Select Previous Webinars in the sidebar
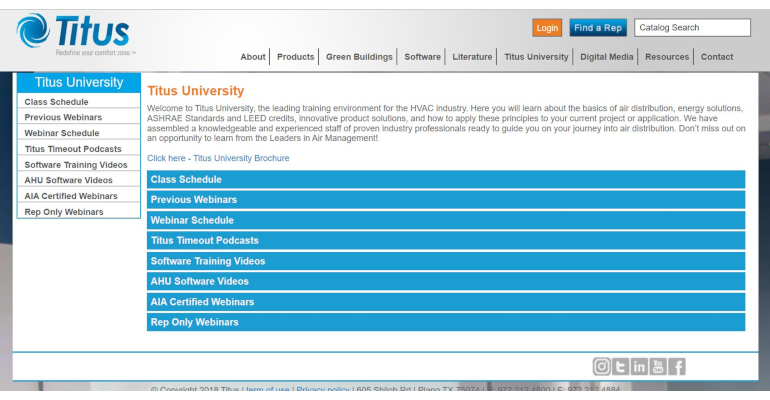770x400 pixels. point(79,117)
